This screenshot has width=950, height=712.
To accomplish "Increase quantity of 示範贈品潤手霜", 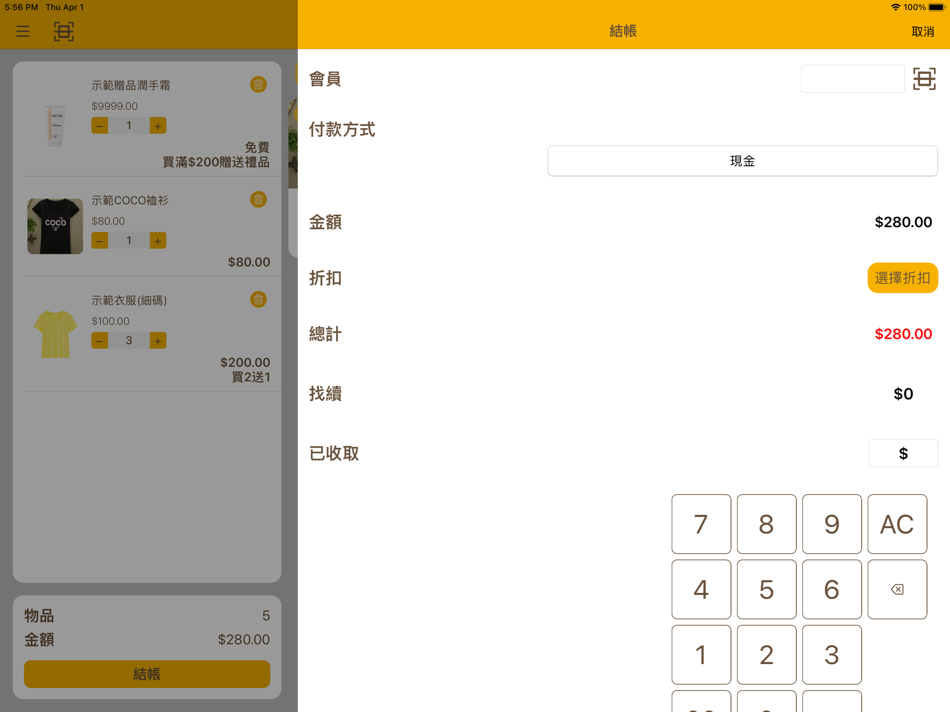I will click(158, 126).
